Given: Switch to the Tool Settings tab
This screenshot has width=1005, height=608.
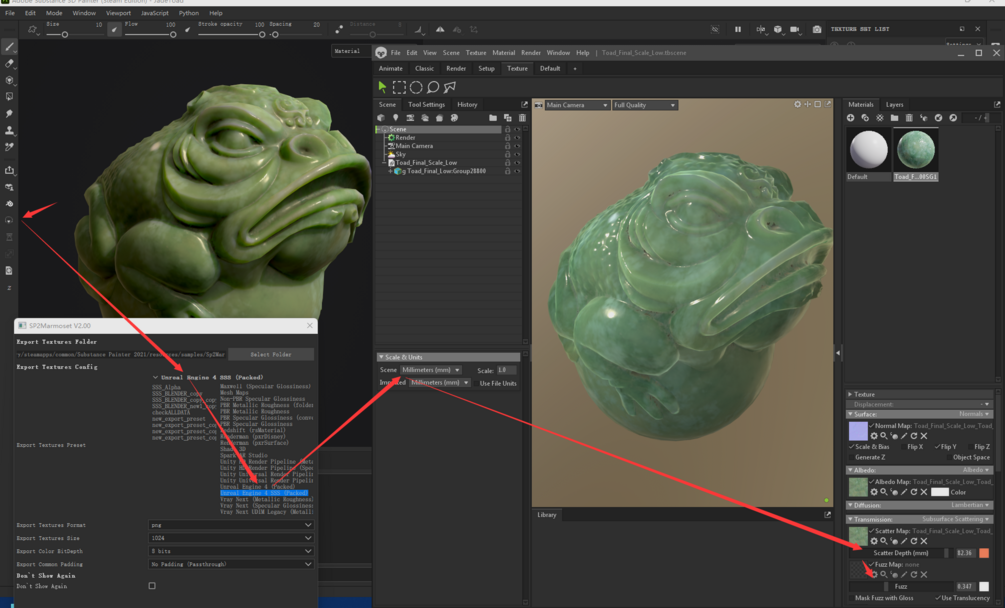Looking at the screenshot, I should coord(426,104).
